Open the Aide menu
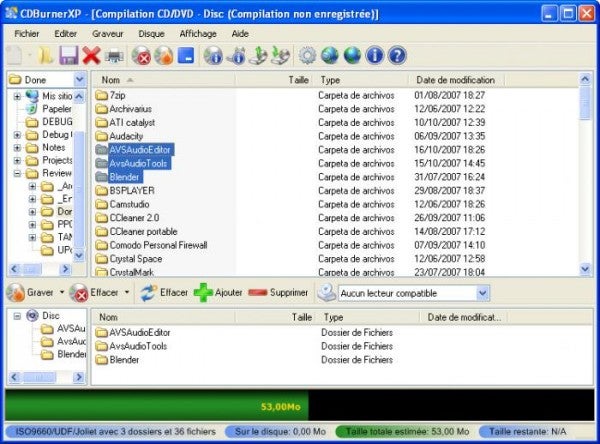600x444 pixels. 240,34
